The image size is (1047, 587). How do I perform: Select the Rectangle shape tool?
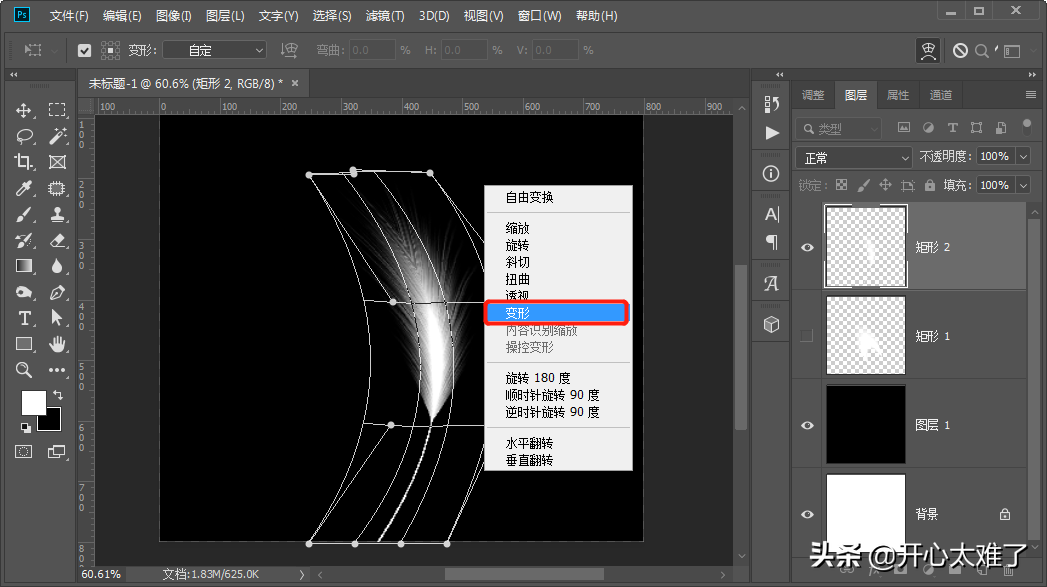pos(24,345)
